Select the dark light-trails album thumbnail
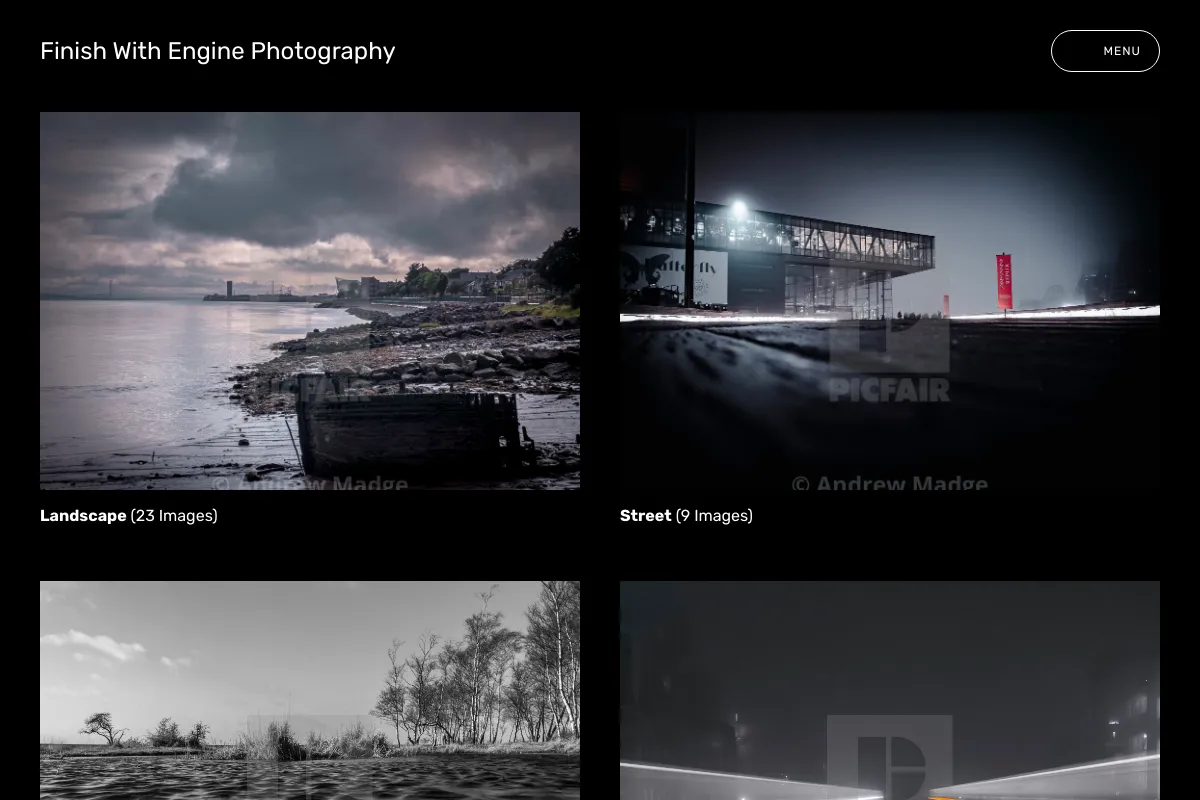The width and height of the screenshot is (1200, 800). (890, 690)
